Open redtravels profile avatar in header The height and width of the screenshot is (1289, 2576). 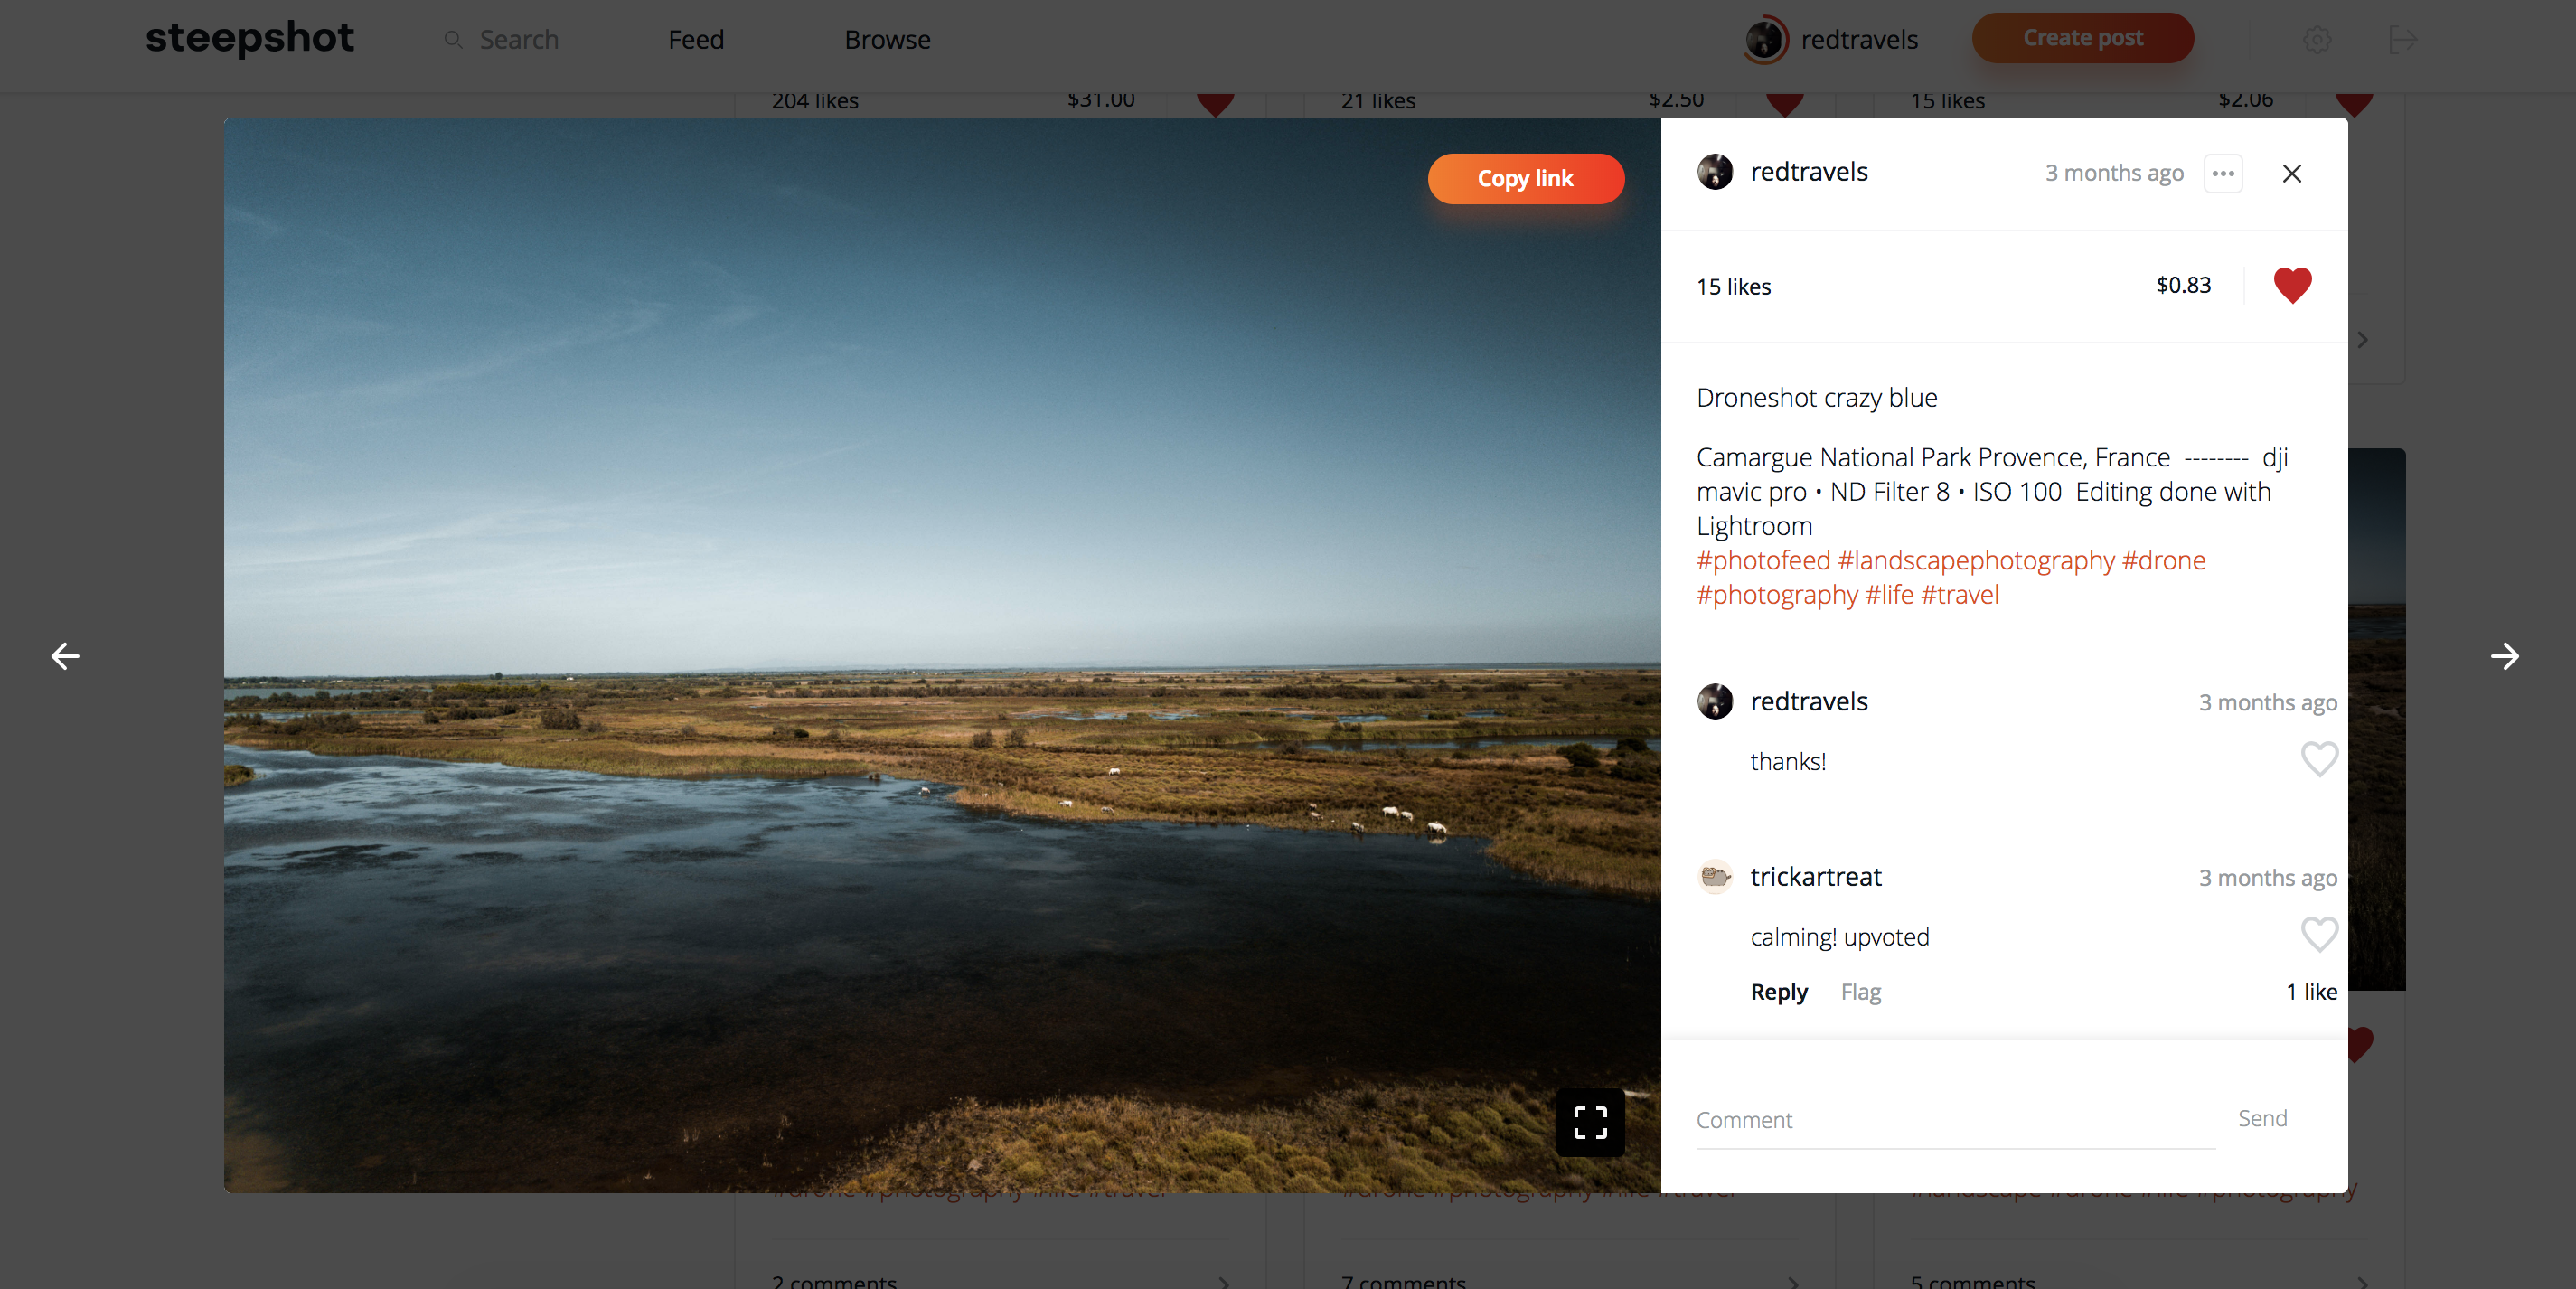tap(1766, 40)
